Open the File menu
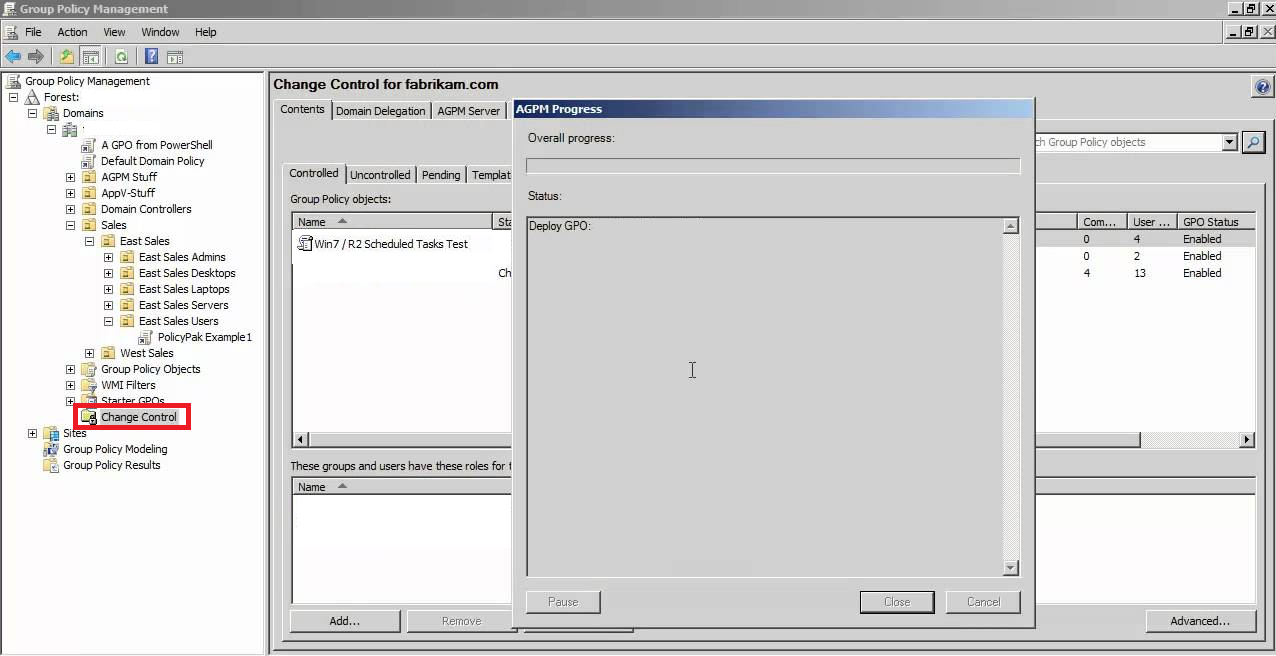Viewport: 1276px width, 656px height. [33, 32]
